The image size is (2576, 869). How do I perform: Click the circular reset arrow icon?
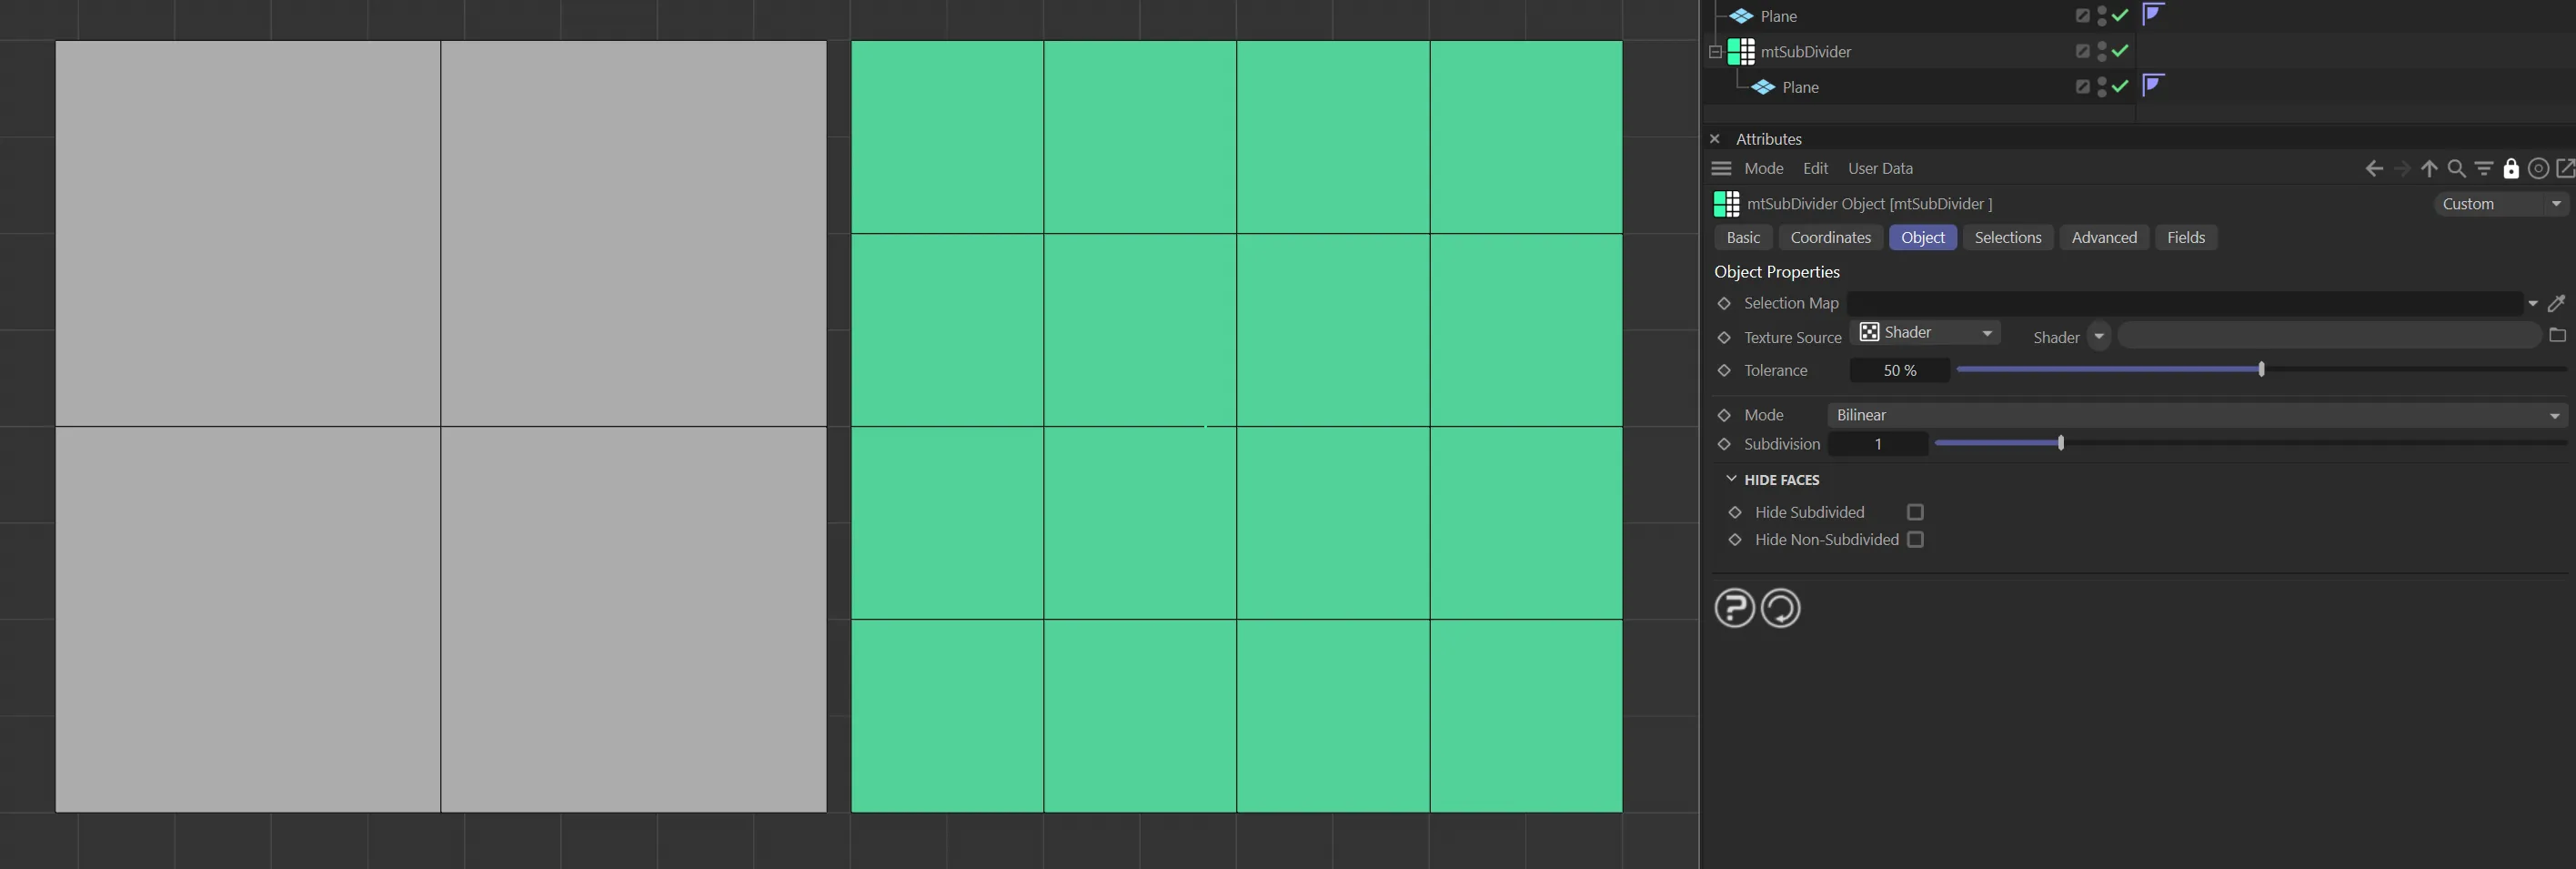pos(1780,608)
